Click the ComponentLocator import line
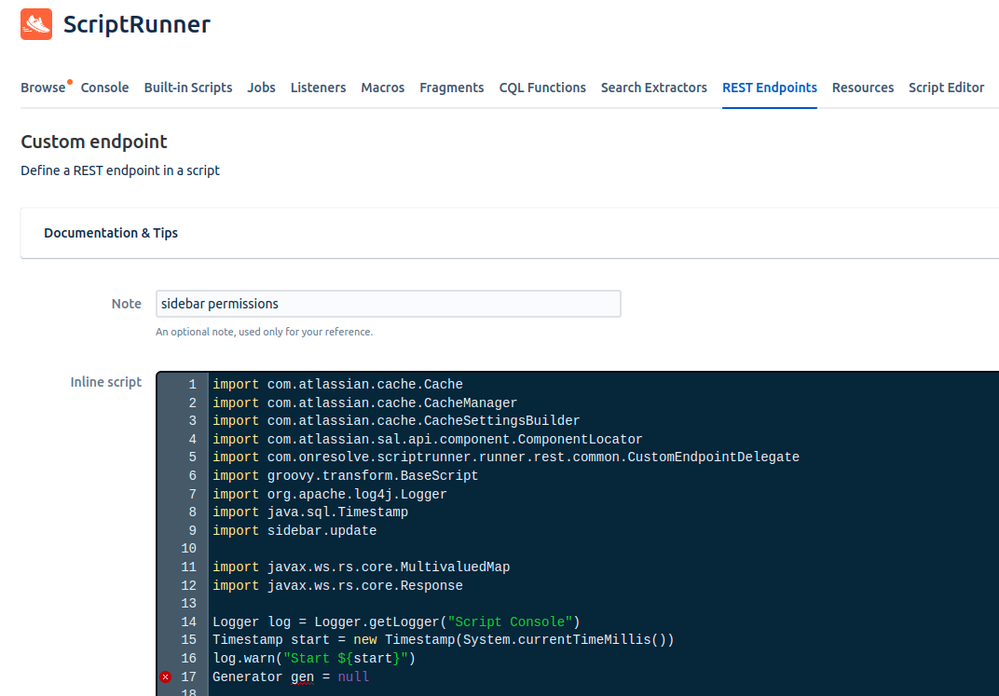Viewport: 999px width, 696px height. coord(428,439)
